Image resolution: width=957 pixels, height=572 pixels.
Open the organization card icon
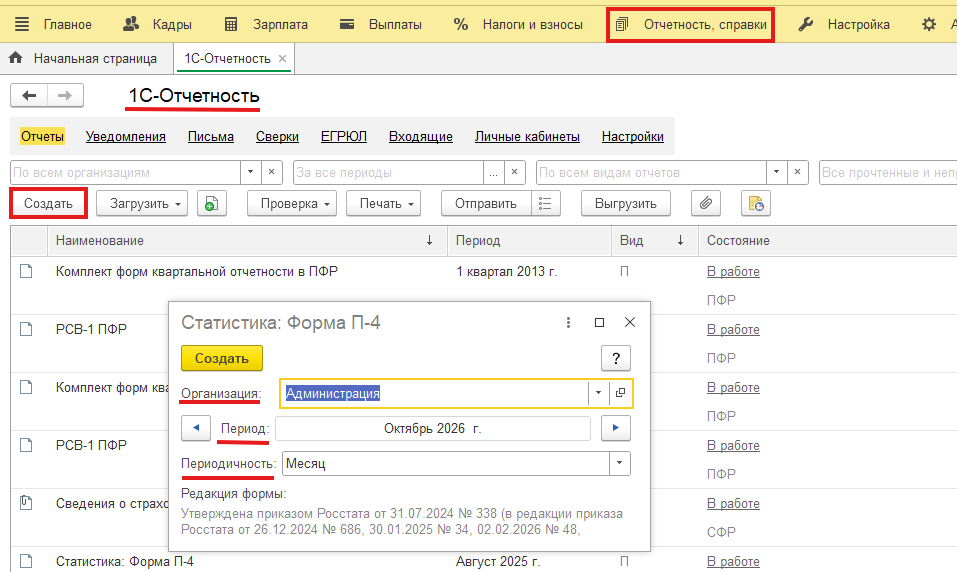point(620,393)
